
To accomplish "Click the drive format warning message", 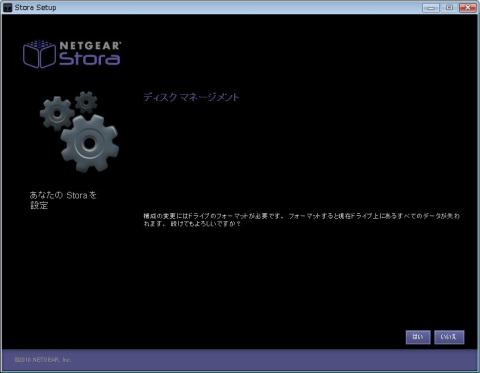I will click(302, 220).
